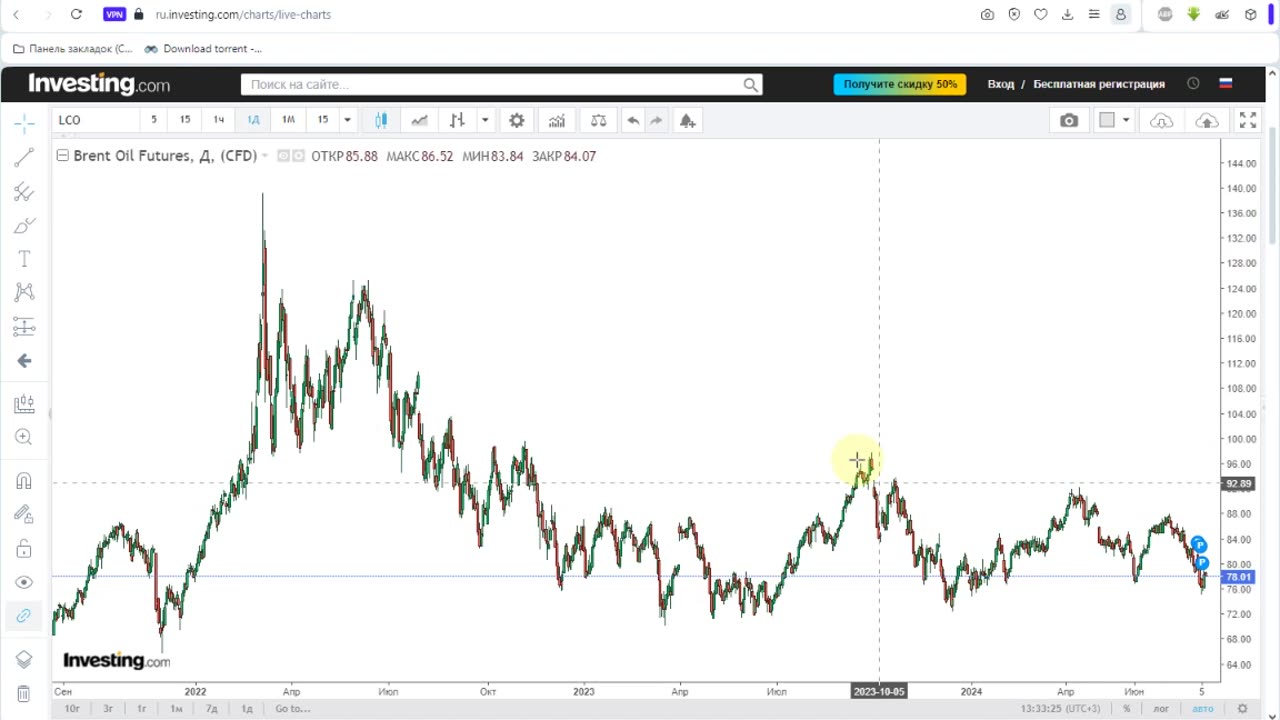
Task: Select the crosshair cursor tool
Action: pos(24,123)
